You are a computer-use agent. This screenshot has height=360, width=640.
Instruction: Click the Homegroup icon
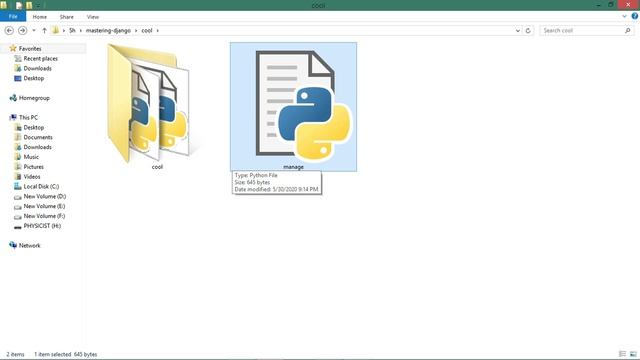pyautogui.click(x=13, y=98)
